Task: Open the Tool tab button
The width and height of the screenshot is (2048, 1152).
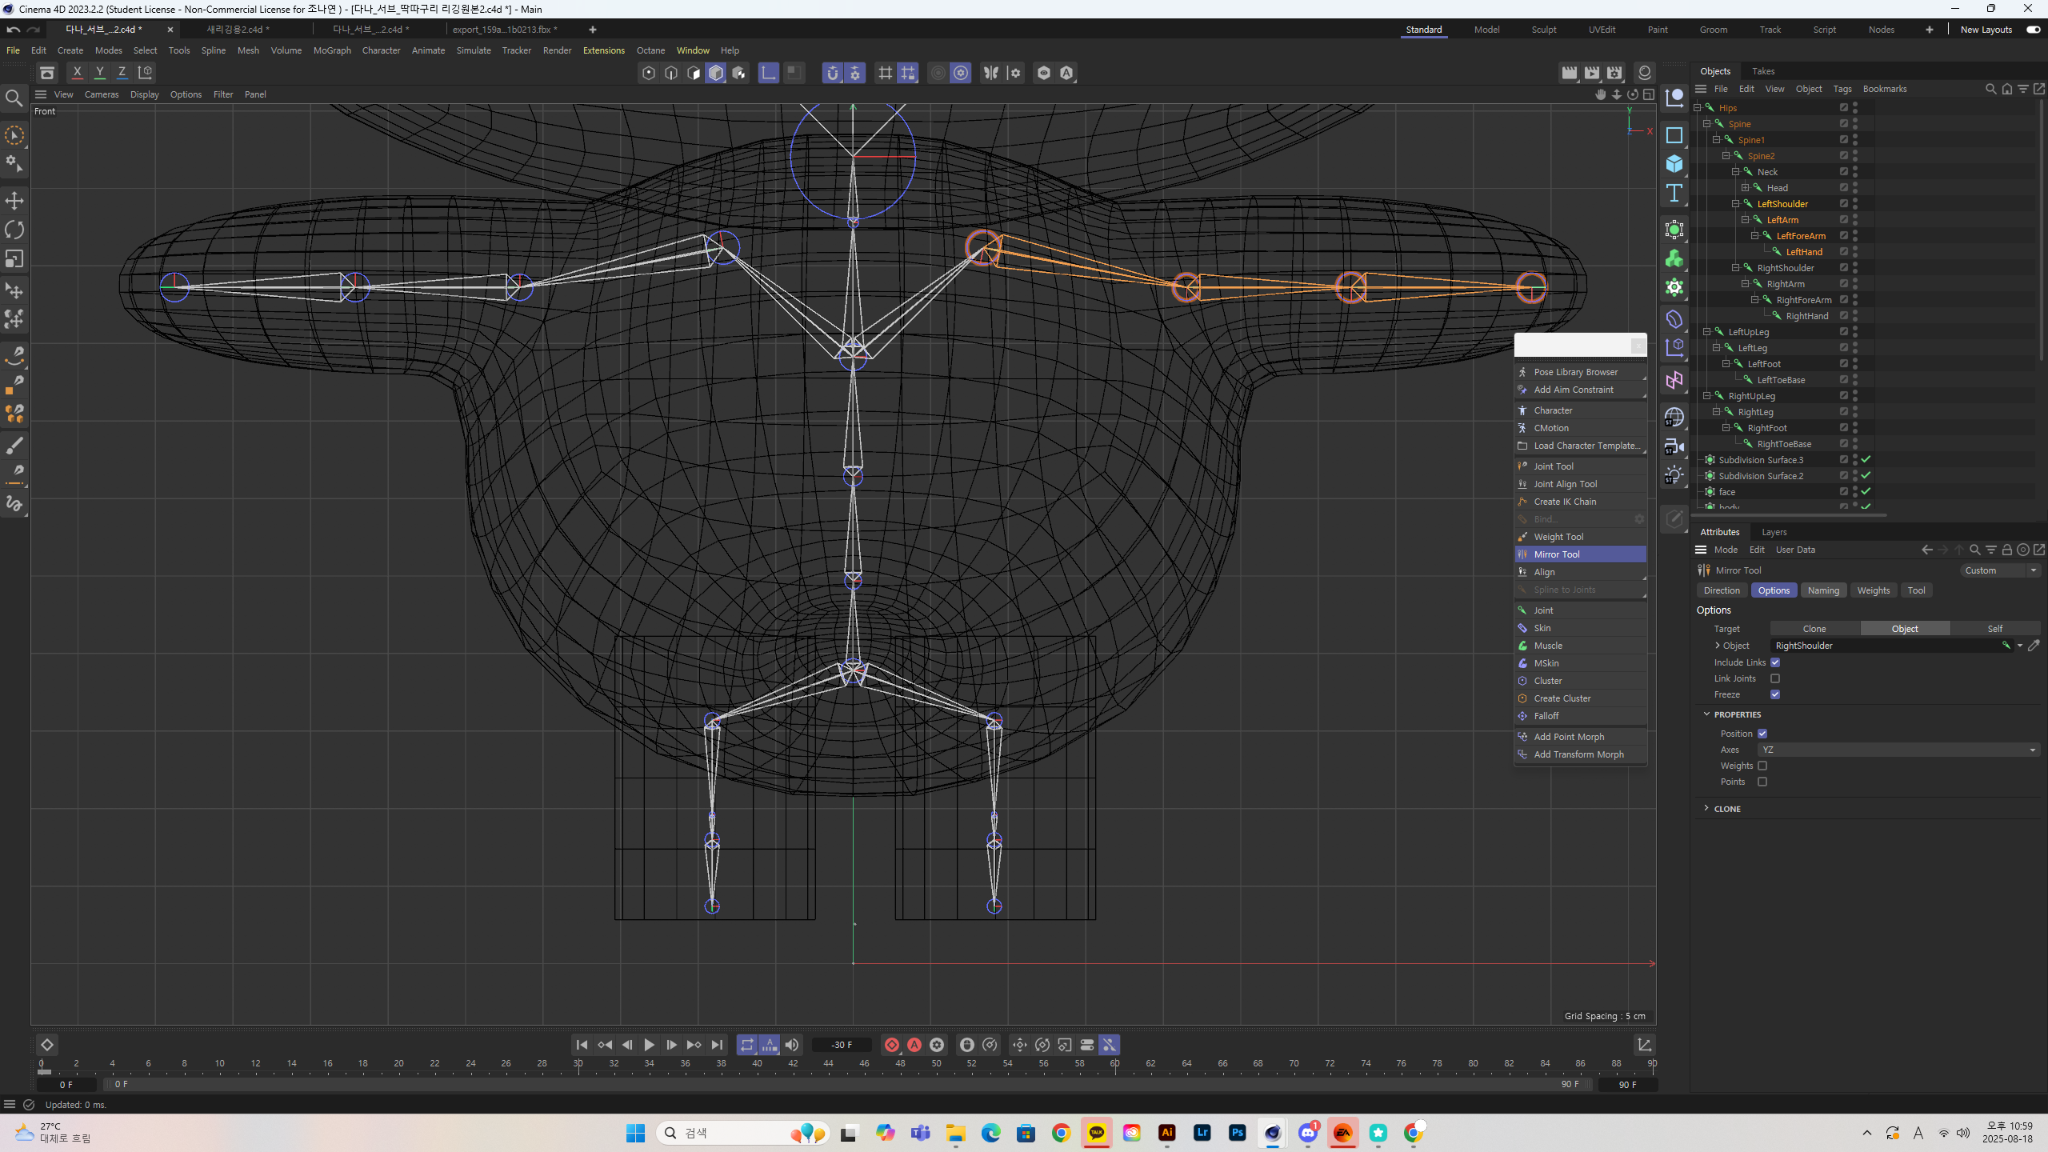Action: point(1916,590)
